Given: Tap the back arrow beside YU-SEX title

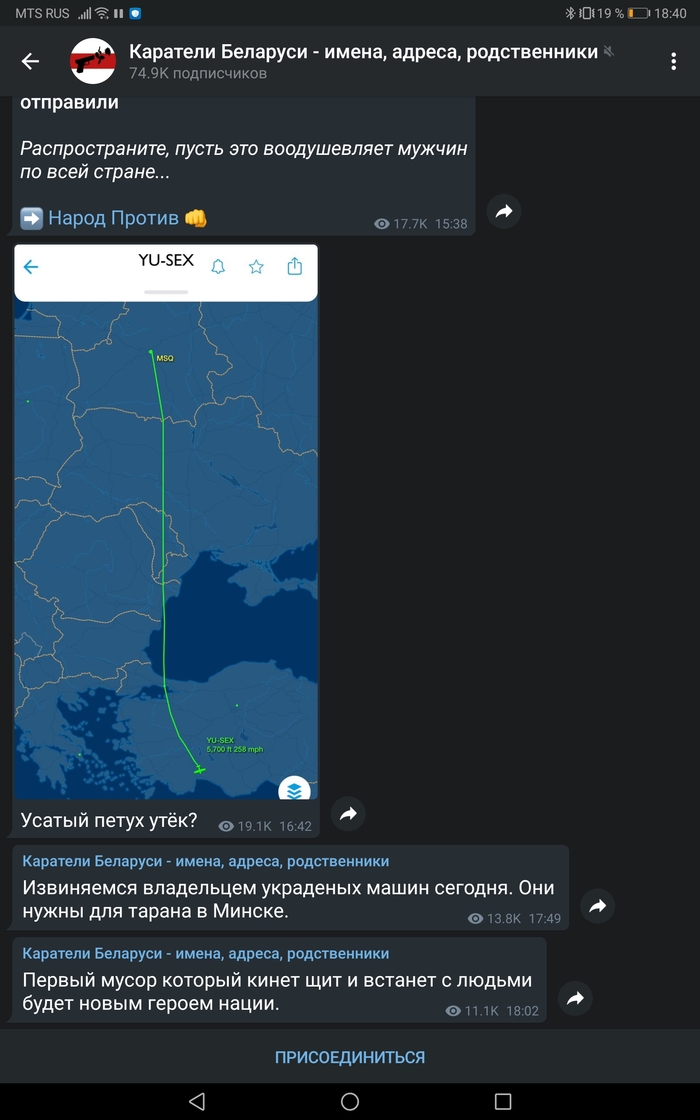Looking at the screenshot, I should click(x=31, y=267).
